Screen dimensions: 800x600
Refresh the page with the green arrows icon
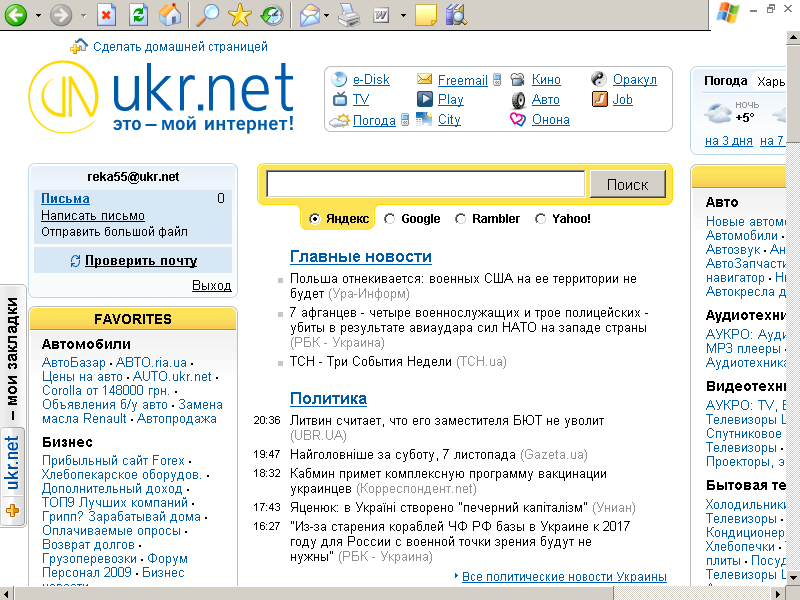pos(138,14)
